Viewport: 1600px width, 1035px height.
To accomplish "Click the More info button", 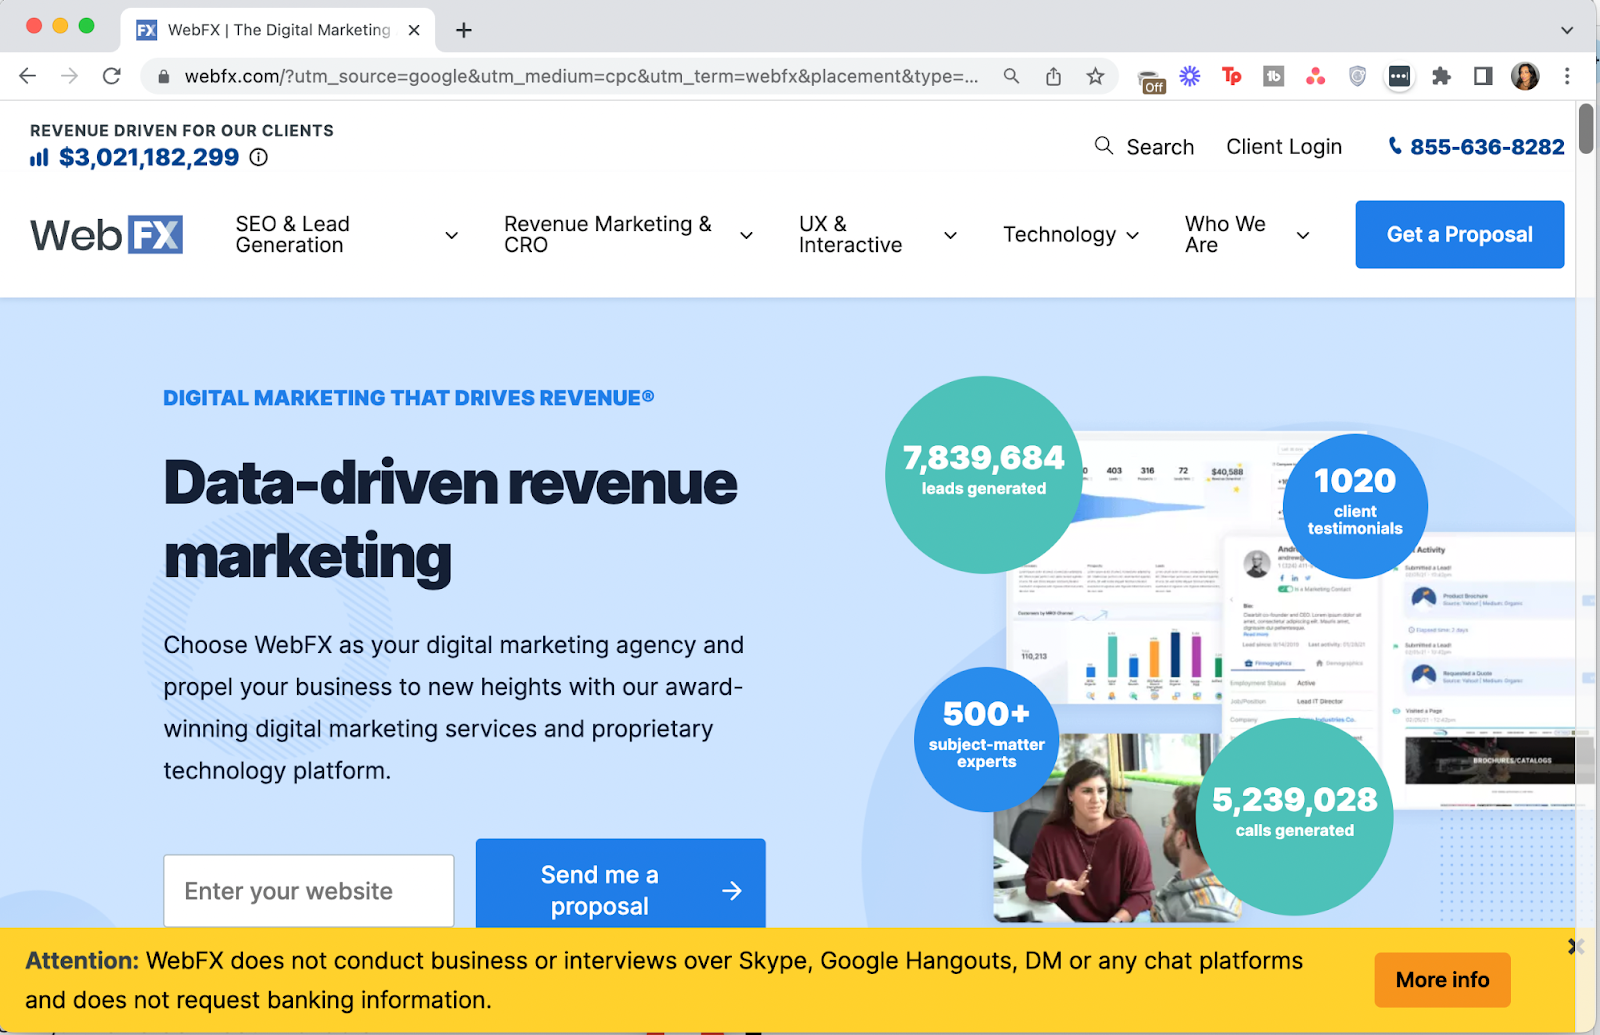I will pyautogui.click(x=1443, y=980).
